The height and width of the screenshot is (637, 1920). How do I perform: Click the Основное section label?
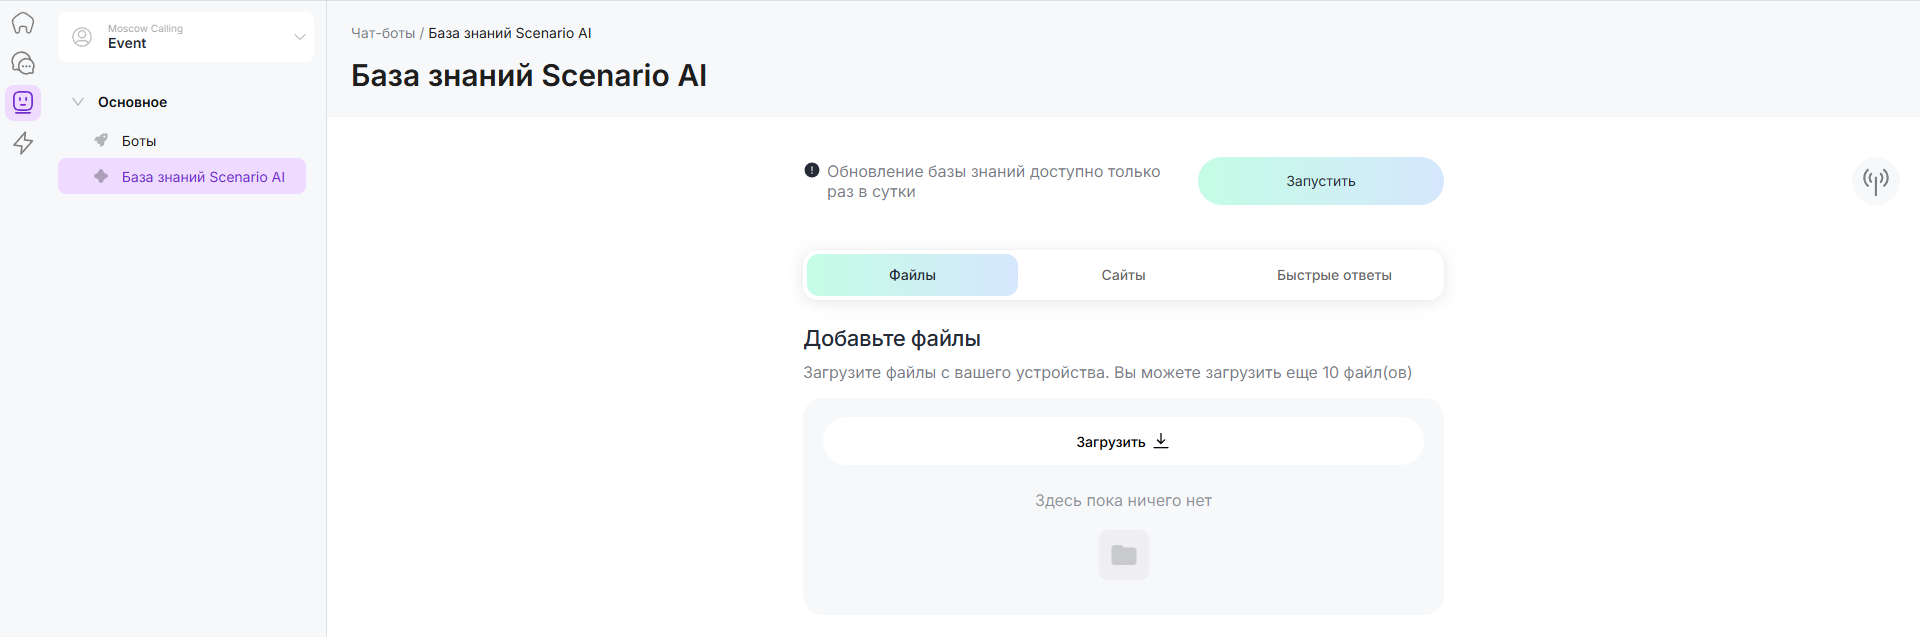[132, 102]
